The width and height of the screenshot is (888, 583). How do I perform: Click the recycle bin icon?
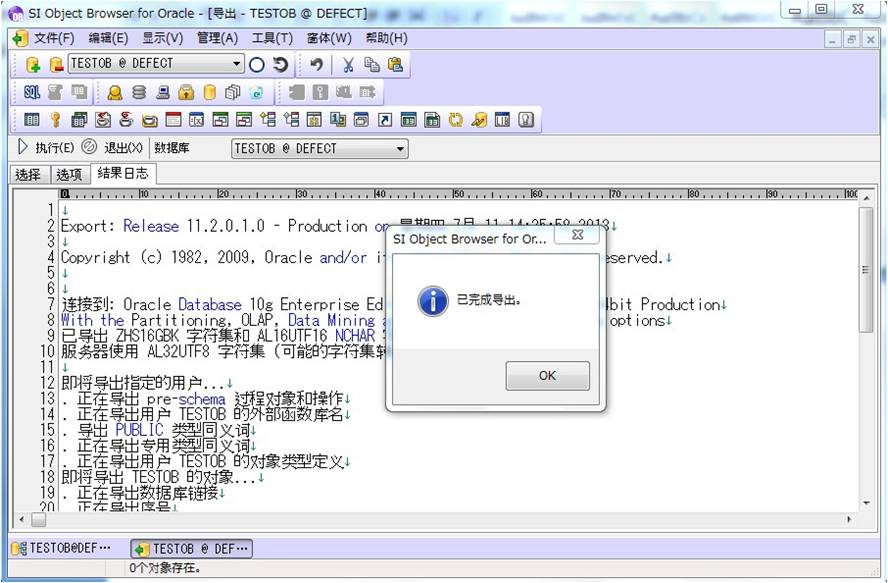(257, 92)
